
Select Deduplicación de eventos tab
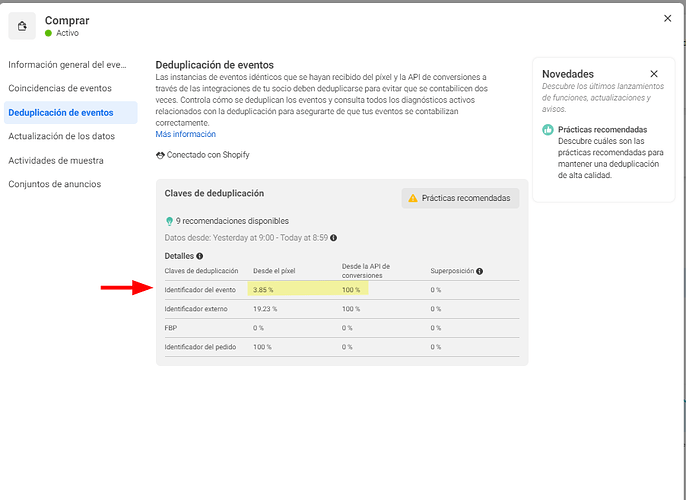(x=70, y=112)
